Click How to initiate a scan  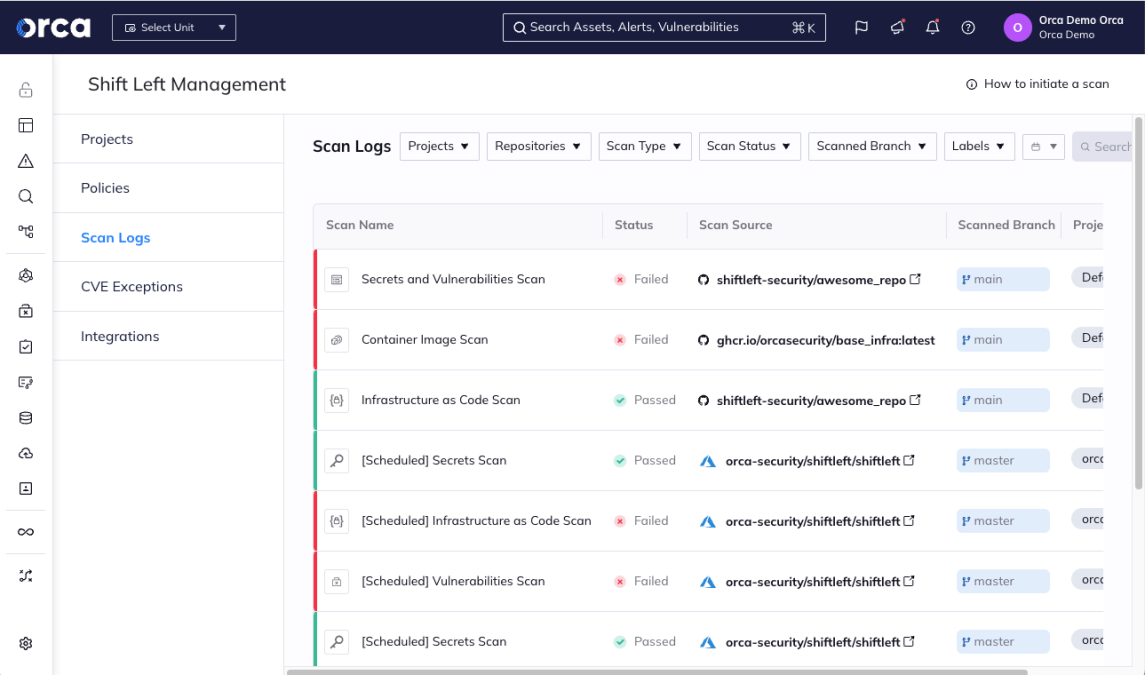pos(1037,84)
